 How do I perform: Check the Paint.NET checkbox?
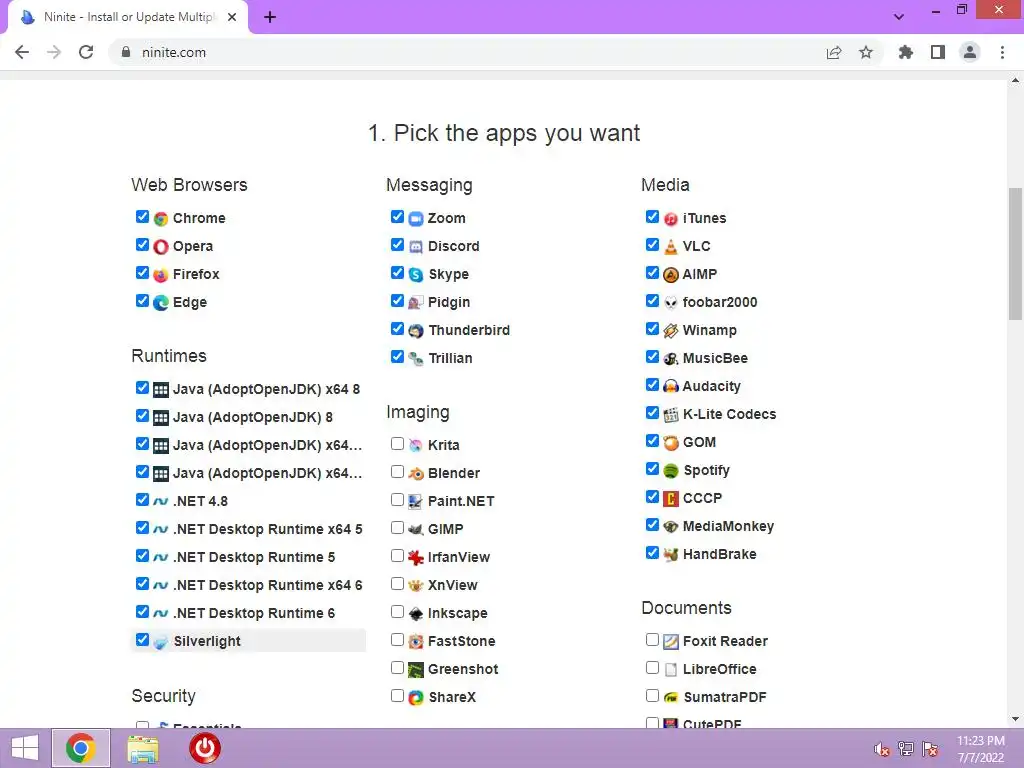pyautogui.click(x=397, y=500)
